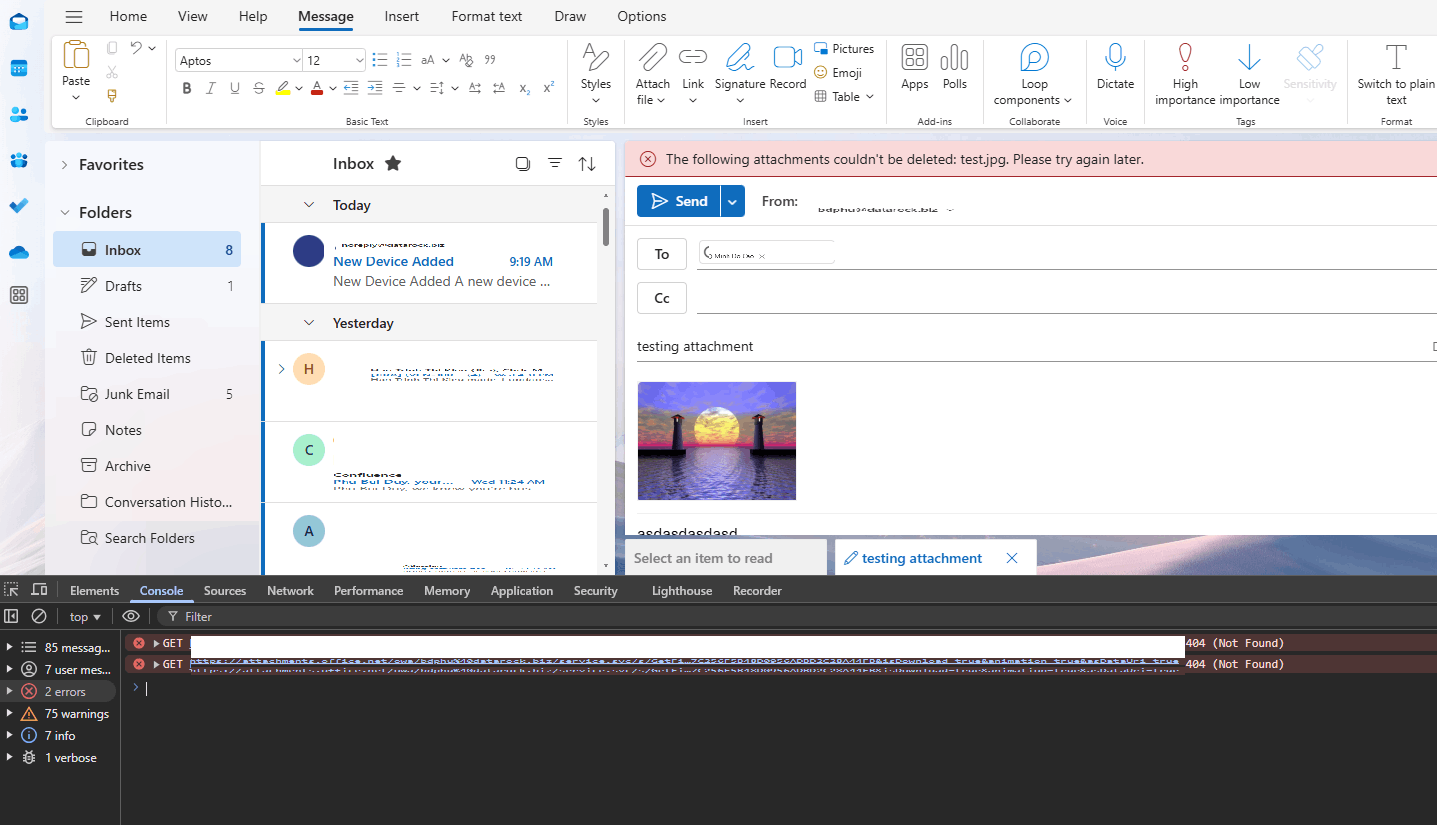Select the Dictate voice tool
The width and height of the screenshot is (1437, 825).
click(x=1114, y=72)
